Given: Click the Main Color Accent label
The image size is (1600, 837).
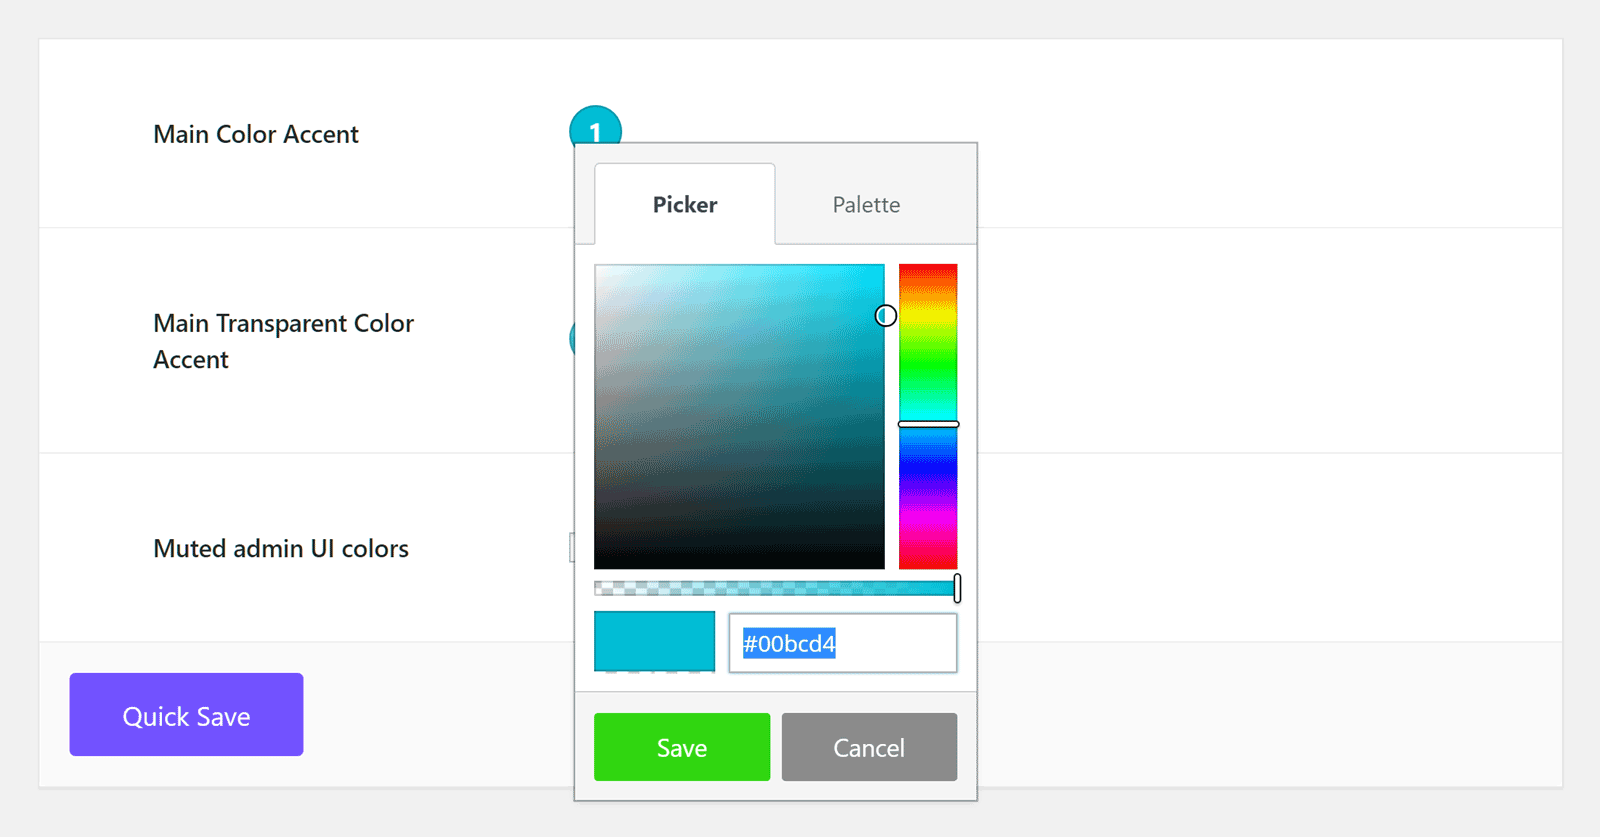Looking at the screenshot, I should [x=255, y=134].
